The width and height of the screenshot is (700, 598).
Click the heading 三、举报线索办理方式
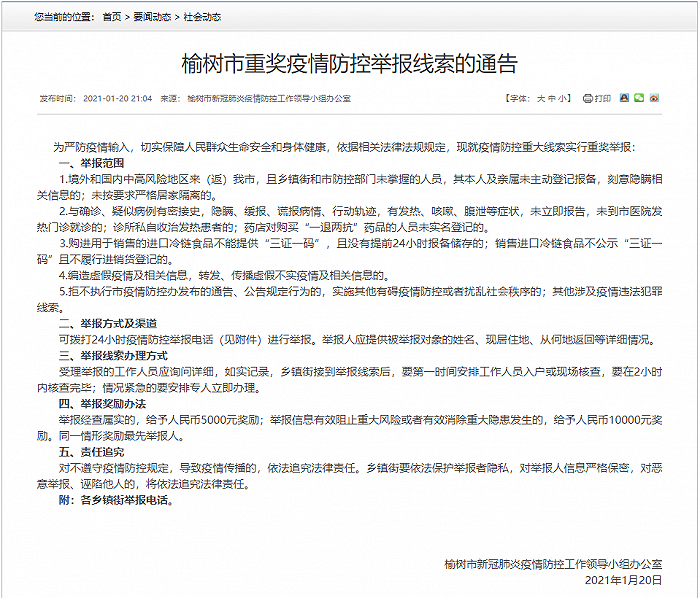pos(113,356)
